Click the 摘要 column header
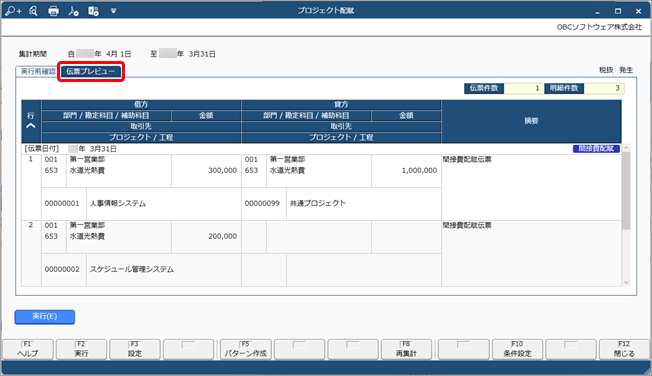Screen dimensions: 652x376 point(531,121)
